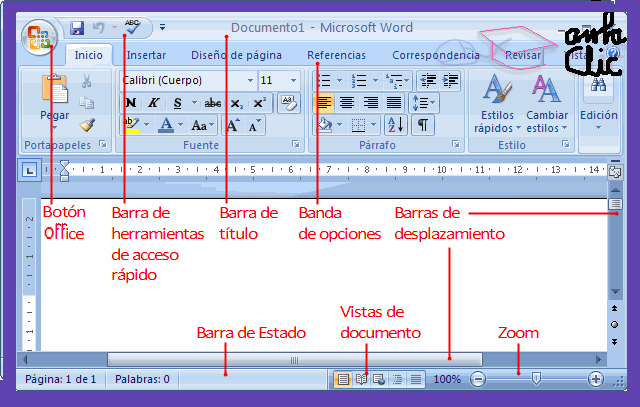Apply paragraph shading paint bucket
640x407 pixels.
click(x=324, y=125)
